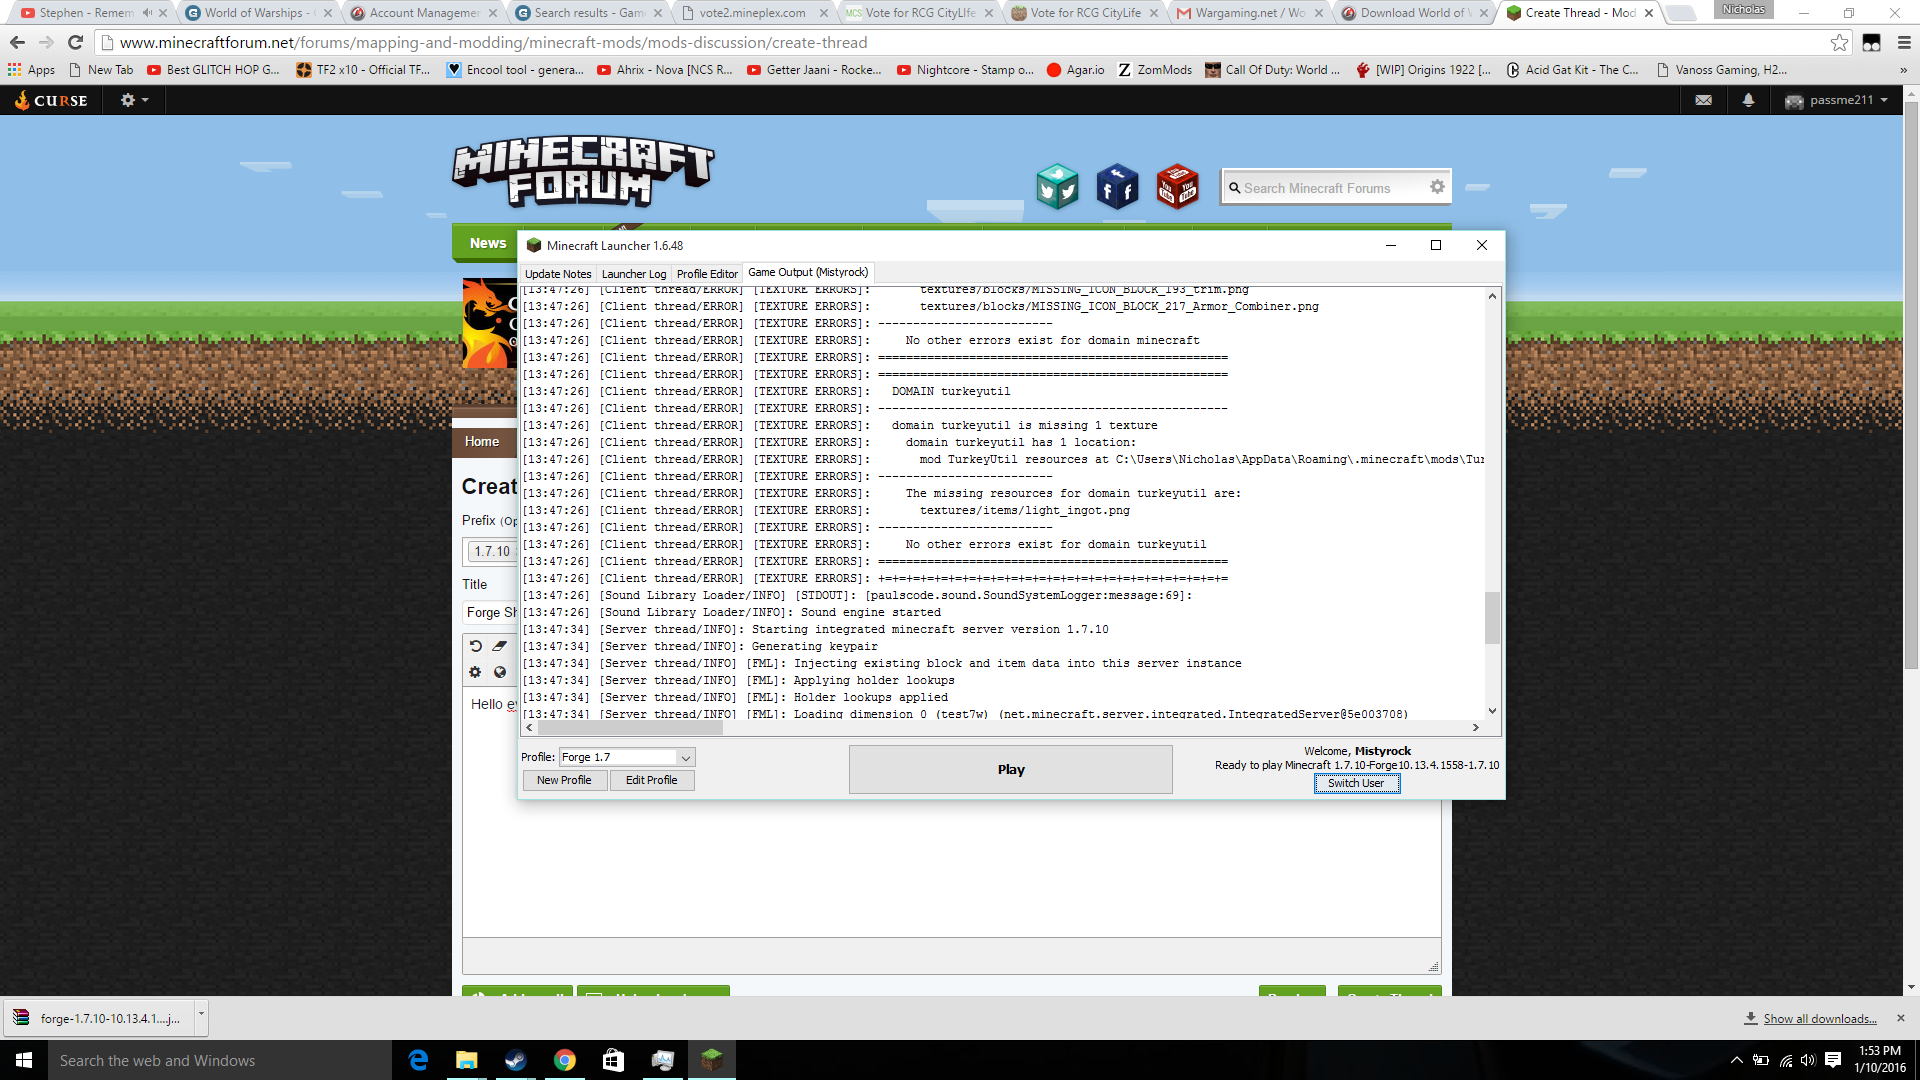Scroll down the game output log
The width and height of the screenshot is (1920, 1080).
pos(1491,712)
